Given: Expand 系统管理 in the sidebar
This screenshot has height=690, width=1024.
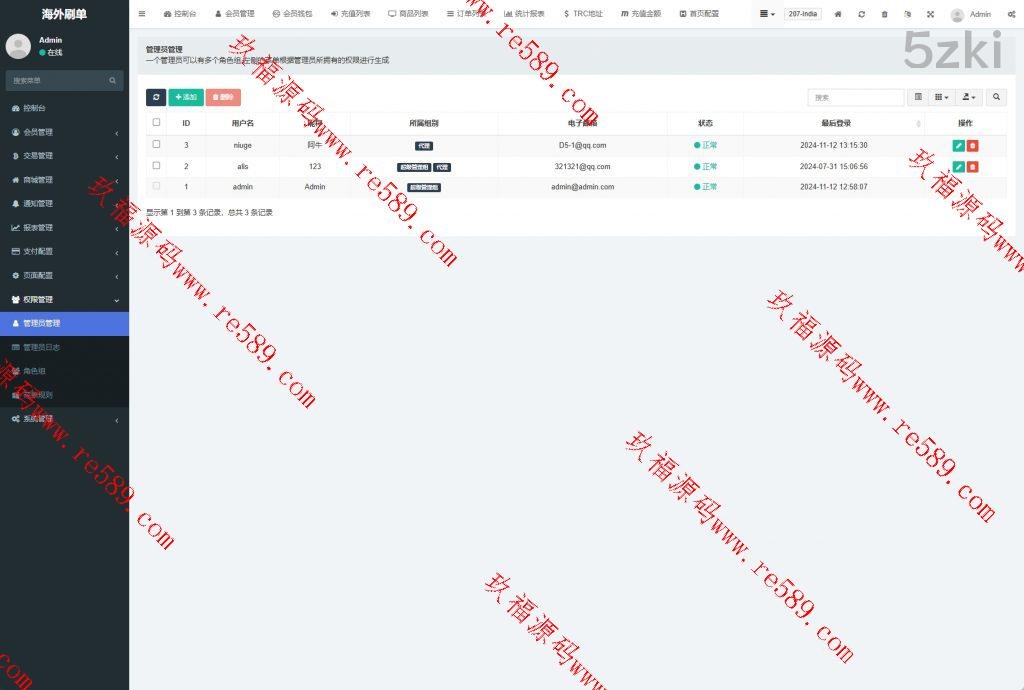Looking at the screenshot, I should pyautogui.click(x=64, y=419).
